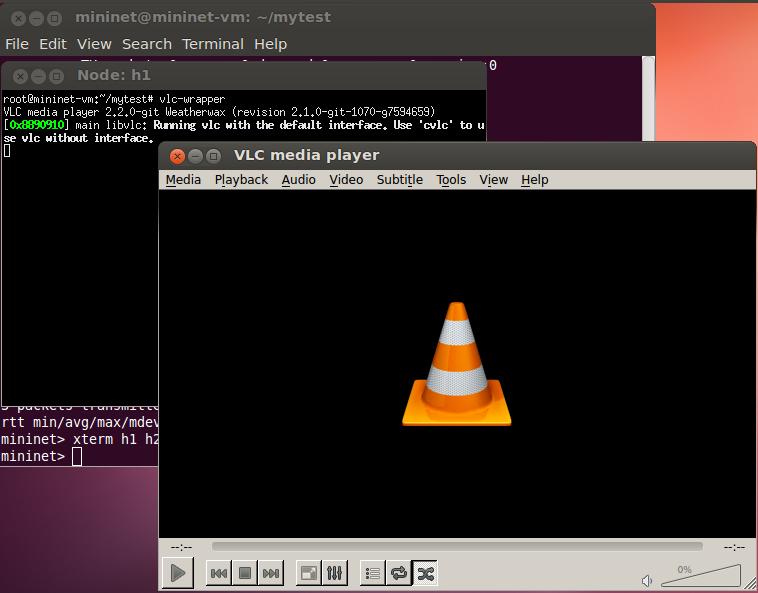Viewport: 758px width, 593px height.
Task: Open the VLC Help menu
Action: (535, 180)
